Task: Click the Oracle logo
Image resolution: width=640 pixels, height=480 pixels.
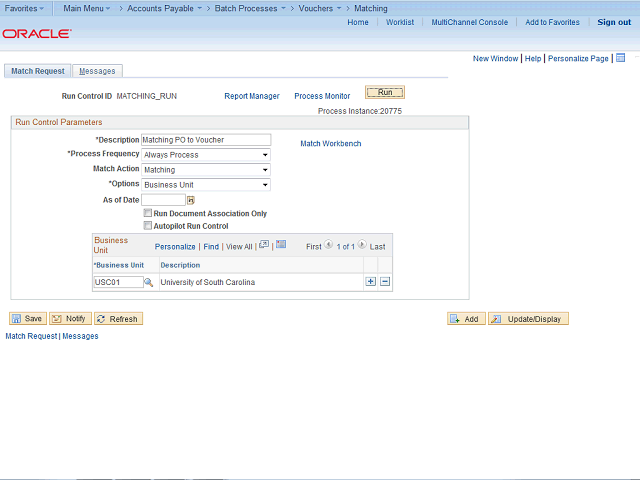Action: (37, 33)
